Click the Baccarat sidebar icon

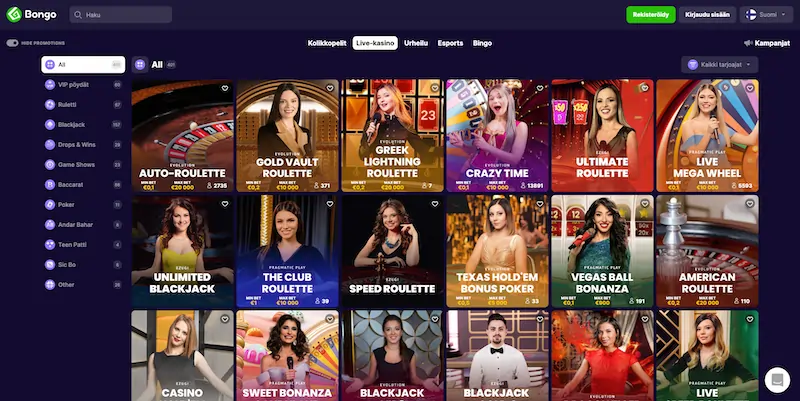click(50, 185)
